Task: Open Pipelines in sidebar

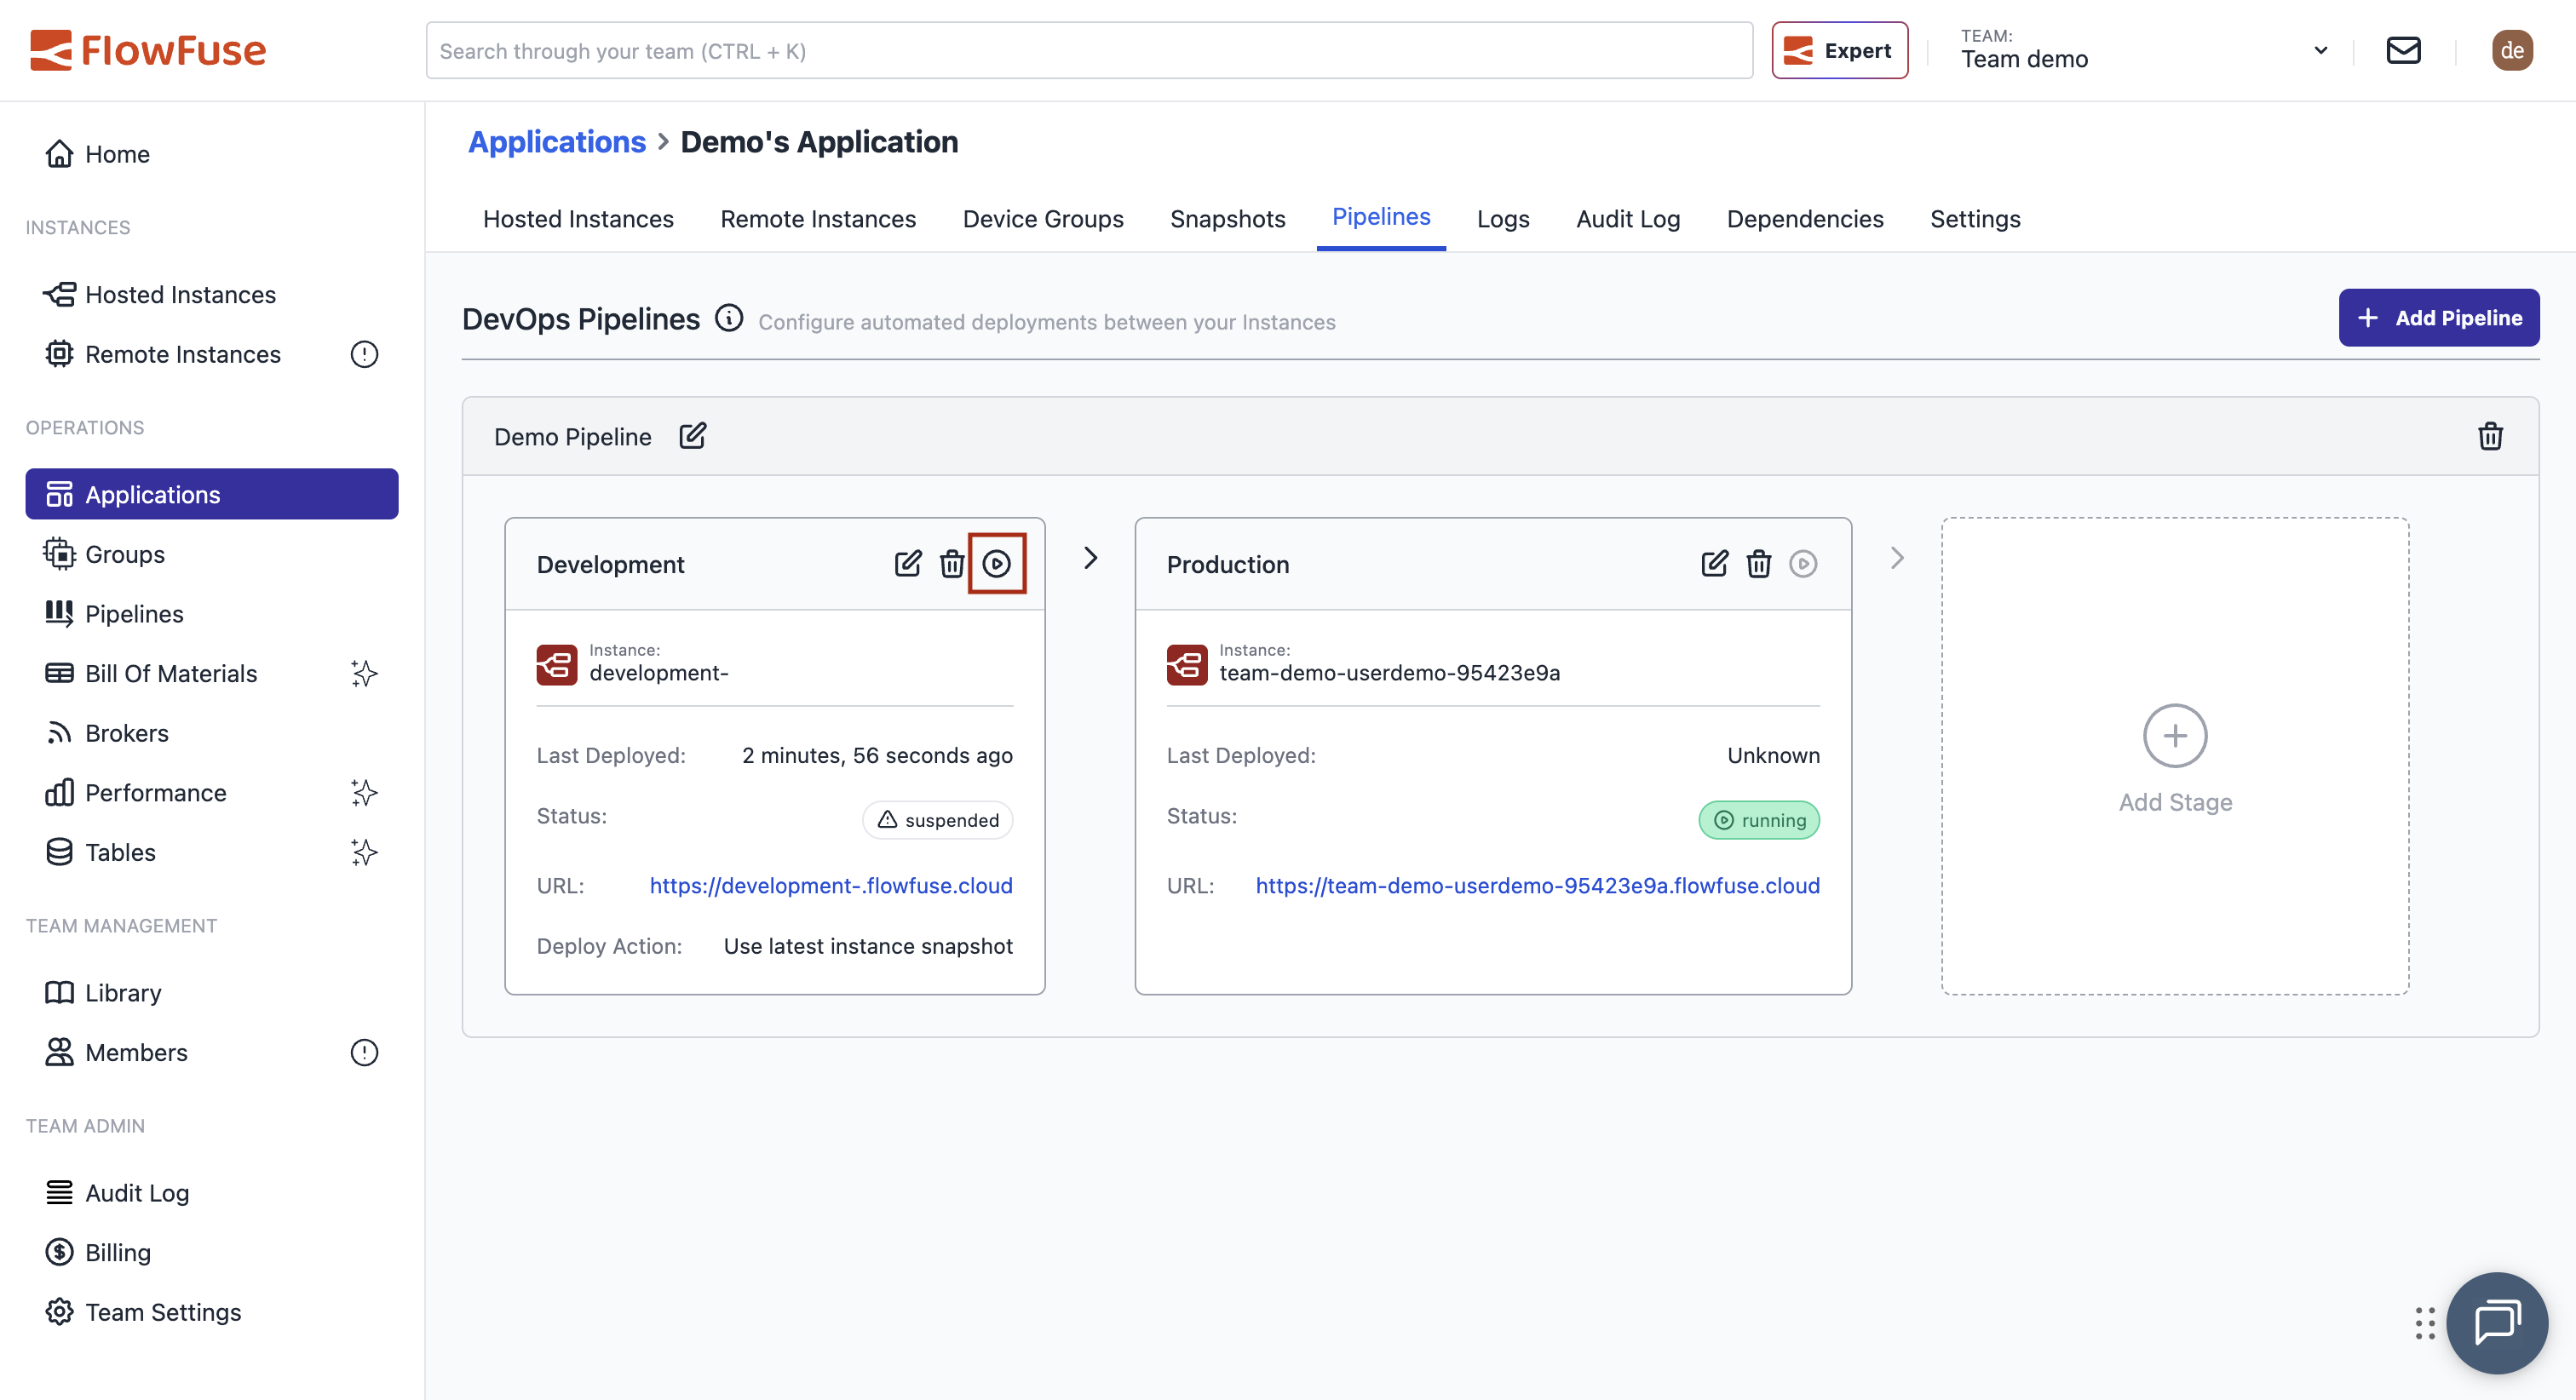Action: (212, 614)
